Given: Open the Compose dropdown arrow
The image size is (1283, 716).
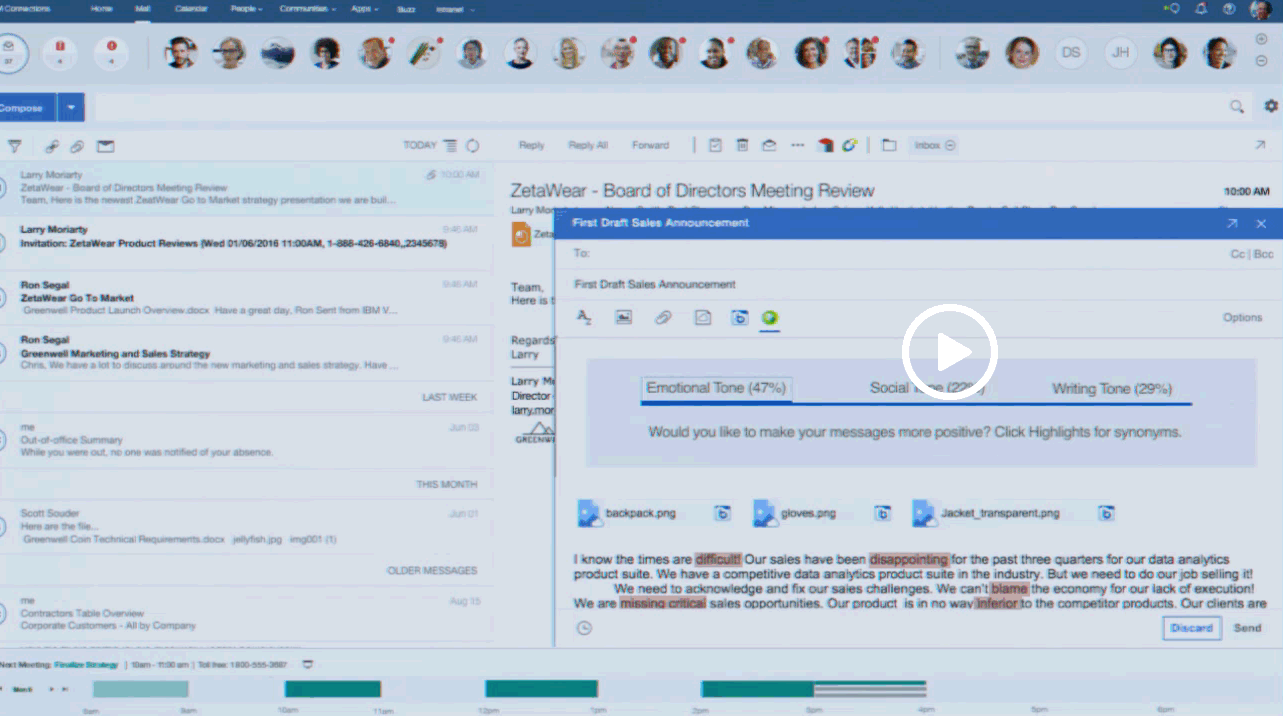Looking at the screenshot, I should pos(71,107).
